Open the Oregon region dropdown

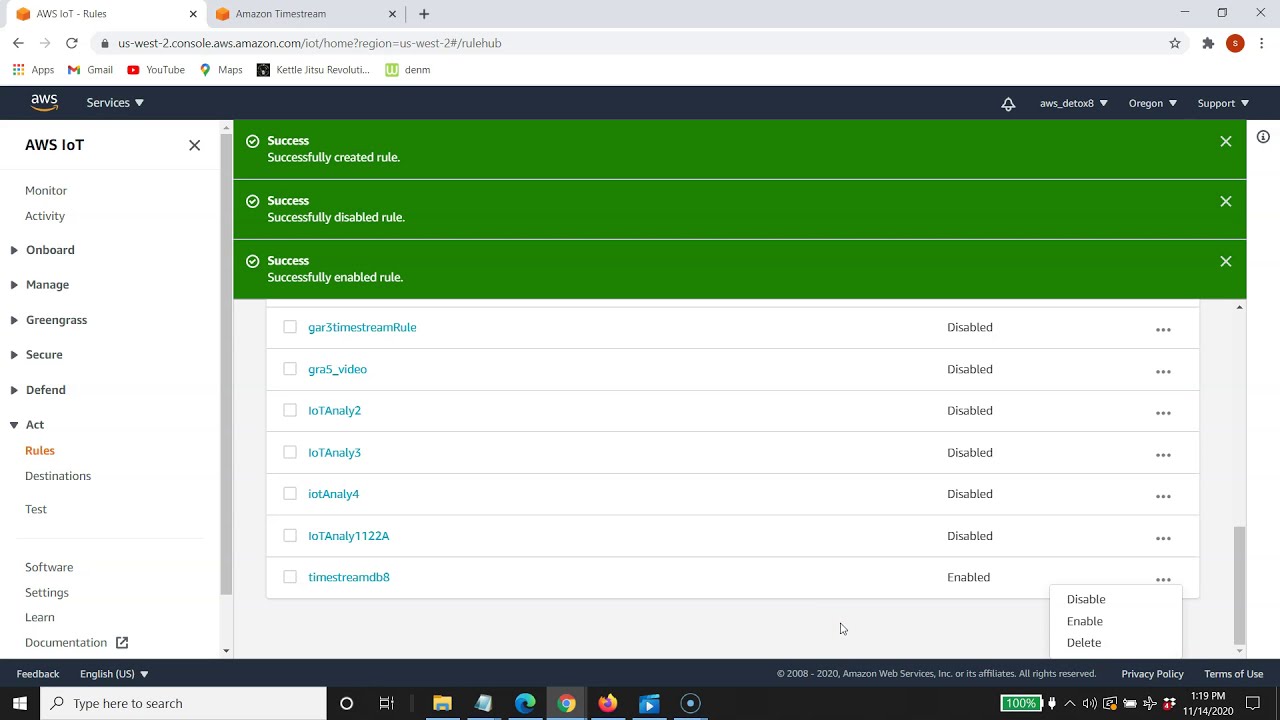pos(1152,103)
